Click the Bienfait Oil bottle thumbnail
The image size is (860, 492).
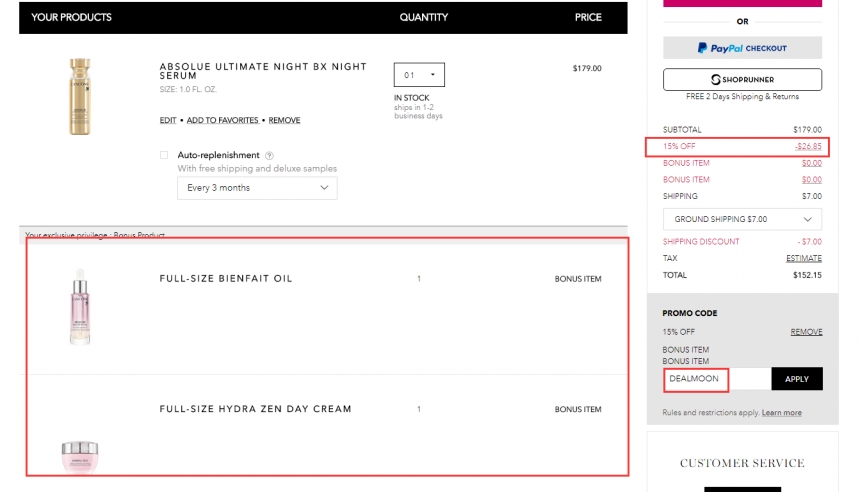pos(80,307)
